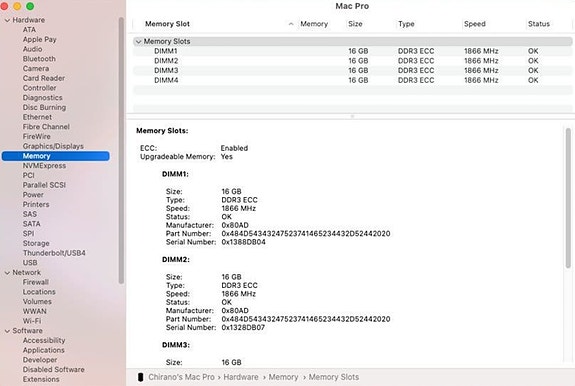Screen dimensions: 575x386
Task: Select Disc Burning in the sidebar
Action: (44, 107)
